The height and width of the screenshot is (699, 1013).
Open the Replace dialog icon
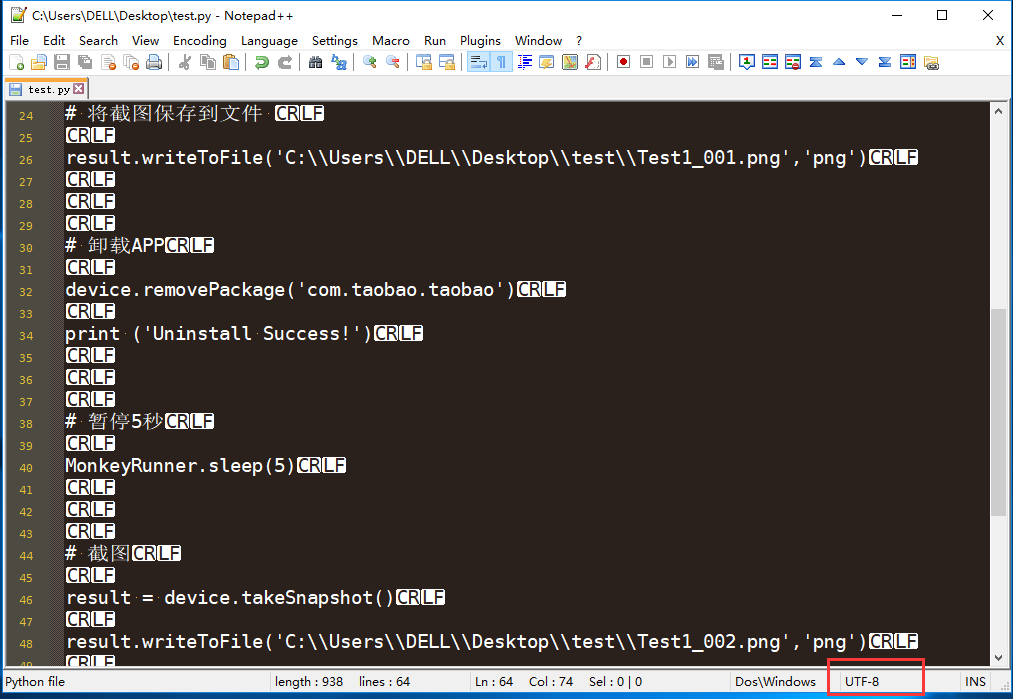tap(339, 63)
